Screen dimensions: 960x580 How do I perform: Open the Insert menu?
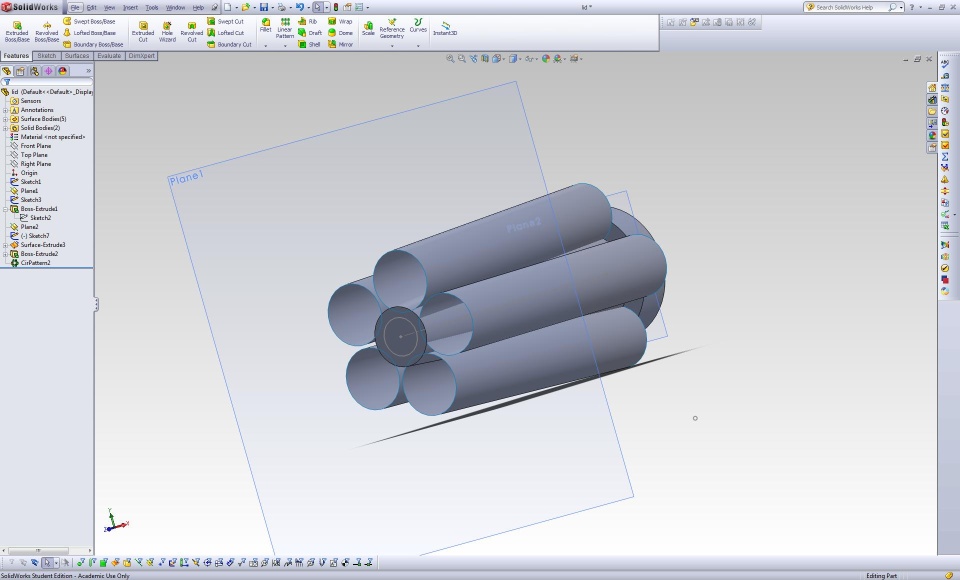[x=130, y=7]
